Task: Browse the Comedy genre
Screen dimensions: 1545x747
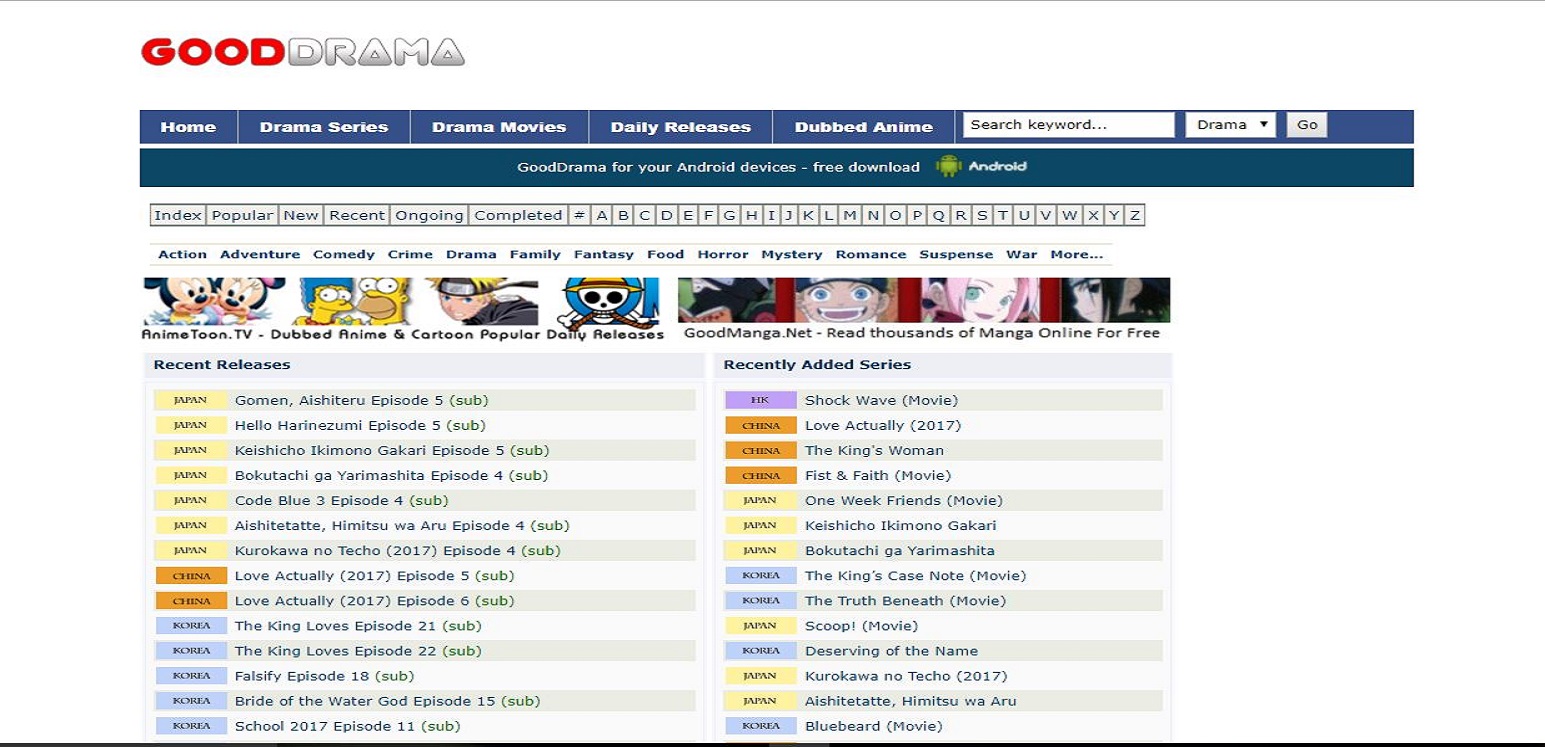Action: pyautogui.click(x=344, y=255)
